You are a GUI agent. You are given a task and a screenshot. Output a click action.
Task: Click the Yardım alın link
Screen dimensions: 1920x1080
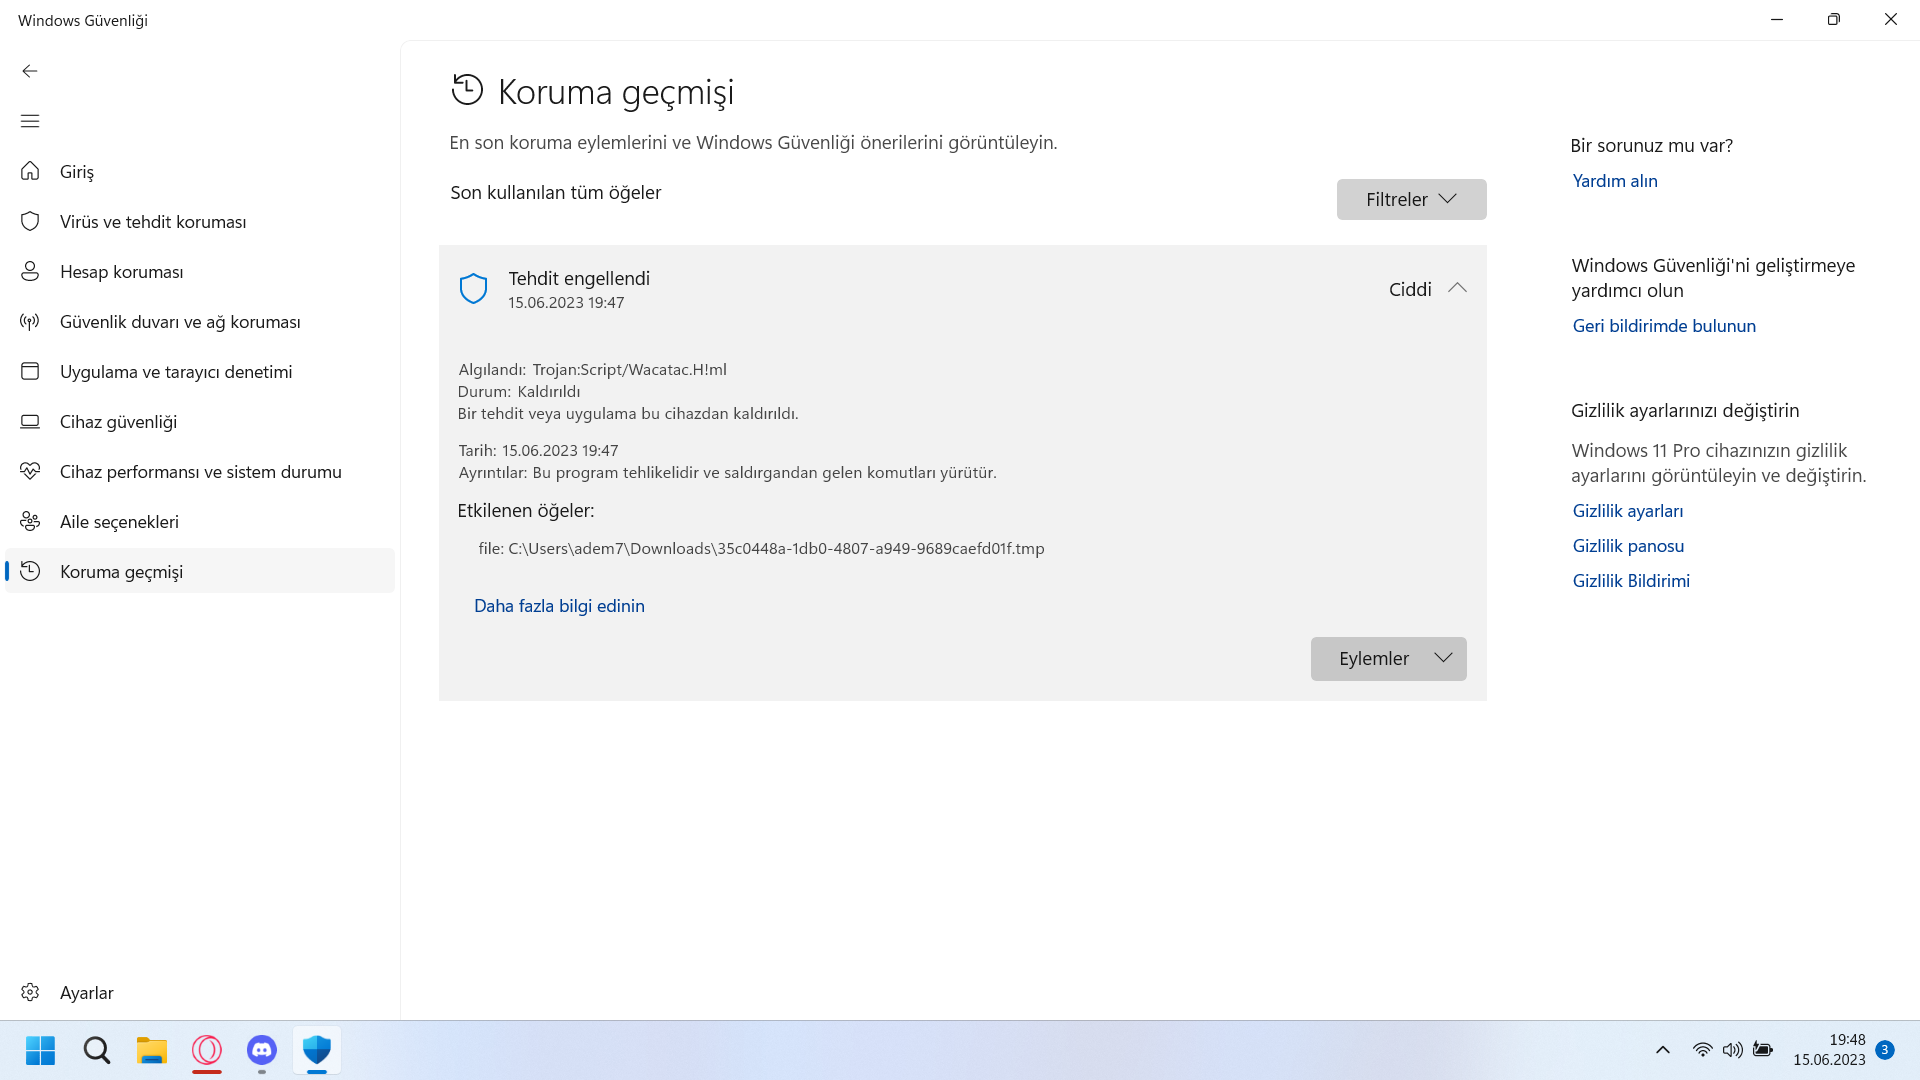coord(1615,181)
